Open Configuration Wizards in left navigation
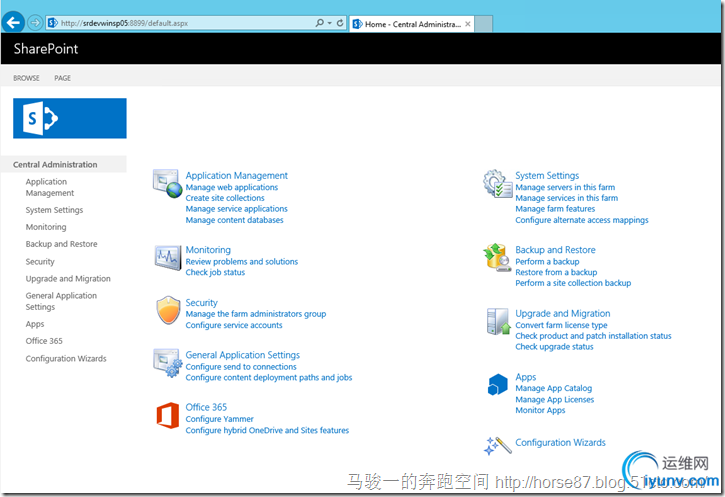The image size is (725, 497). tap(66, 359)
